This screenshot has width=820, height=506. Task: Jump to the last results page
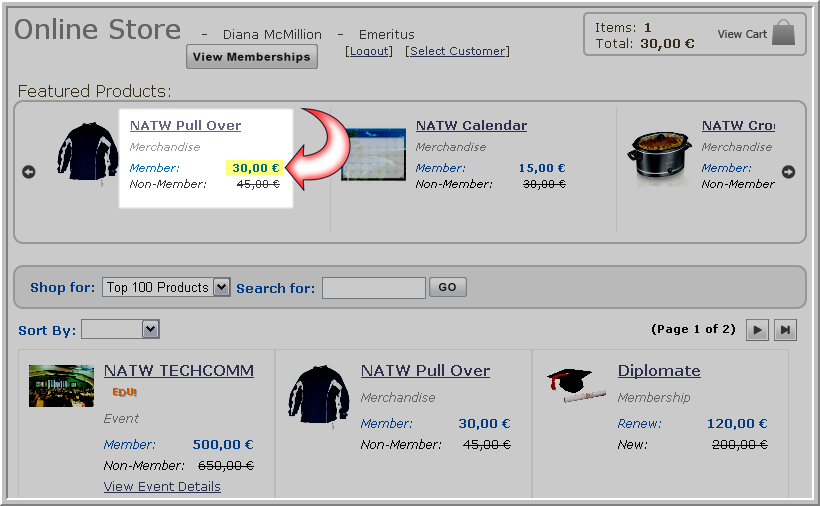(785, 330)
